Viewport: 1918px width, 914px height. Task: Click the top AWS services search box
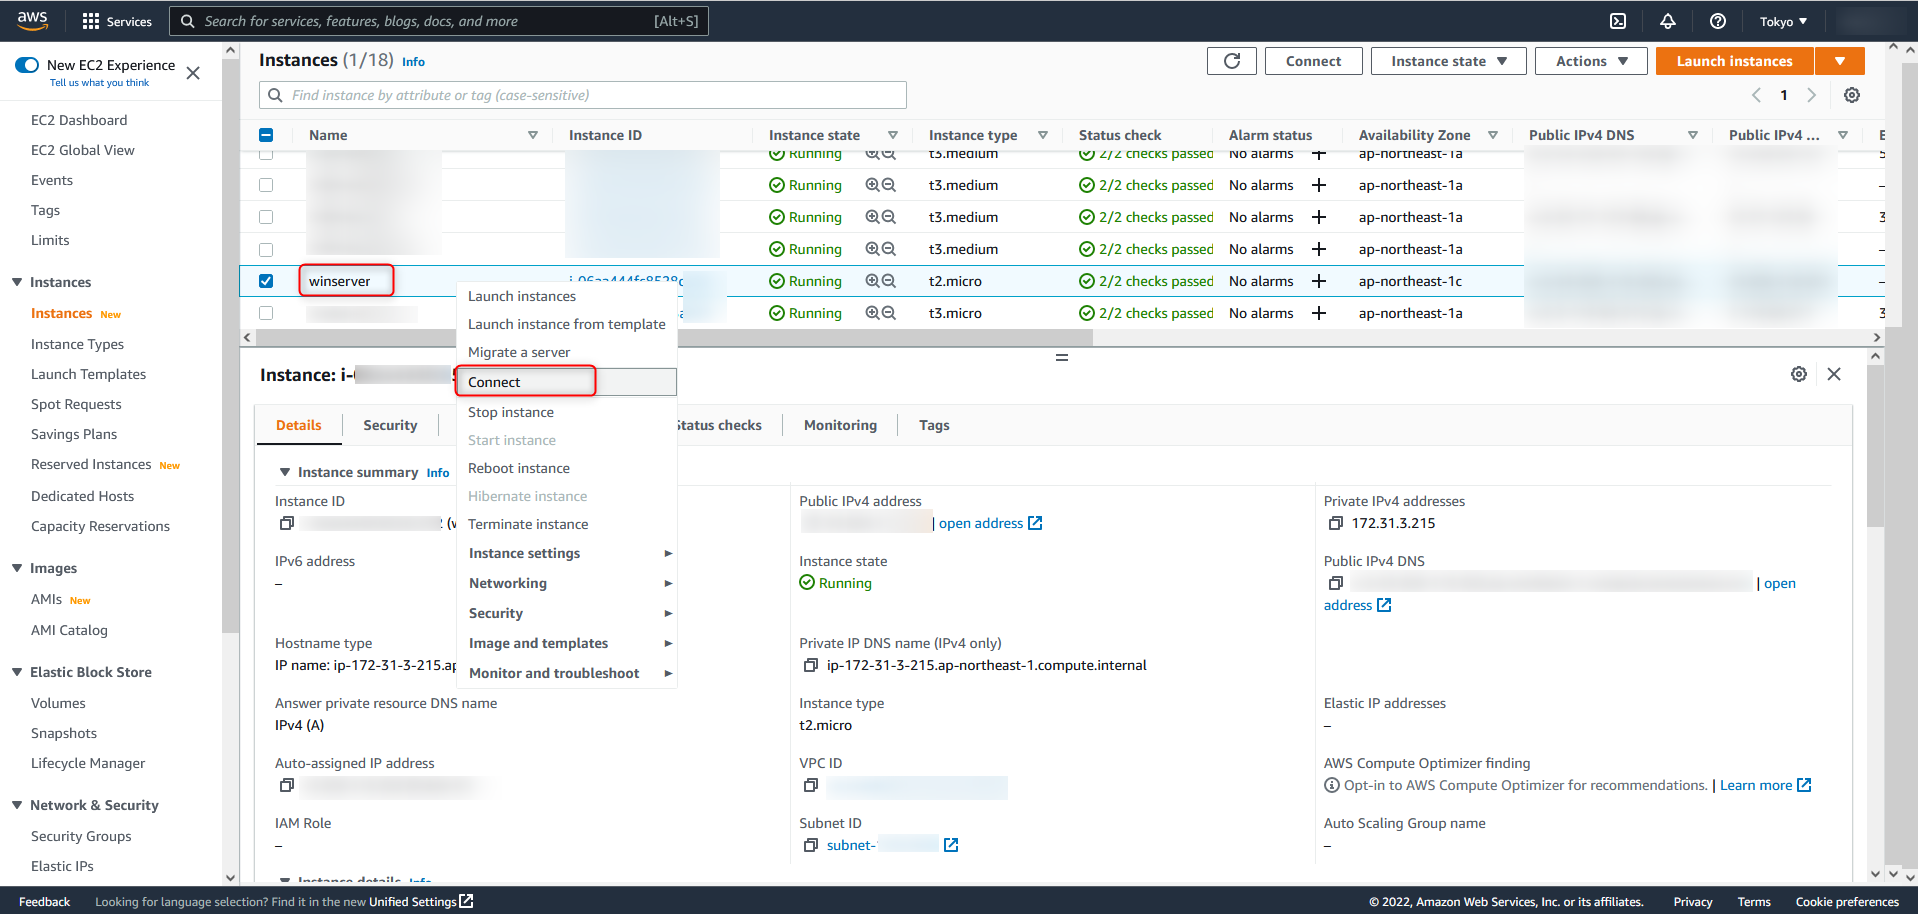439,21
